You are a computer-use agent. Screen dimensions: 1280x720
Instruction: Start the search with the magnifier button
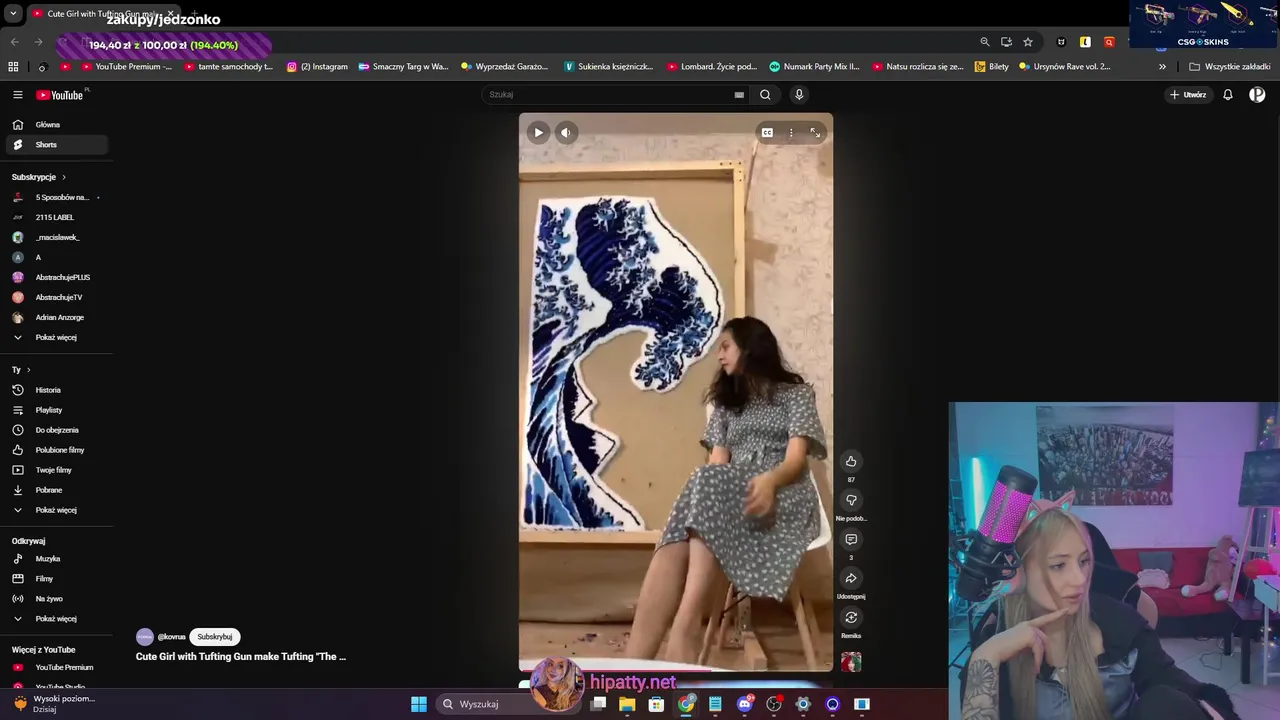[765, 95]
